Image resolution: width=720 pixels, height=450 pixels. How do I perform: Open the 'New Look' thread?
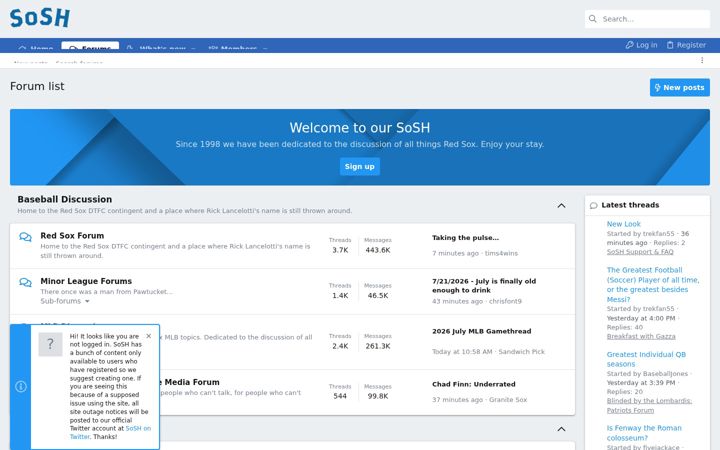tap(623, 224)
